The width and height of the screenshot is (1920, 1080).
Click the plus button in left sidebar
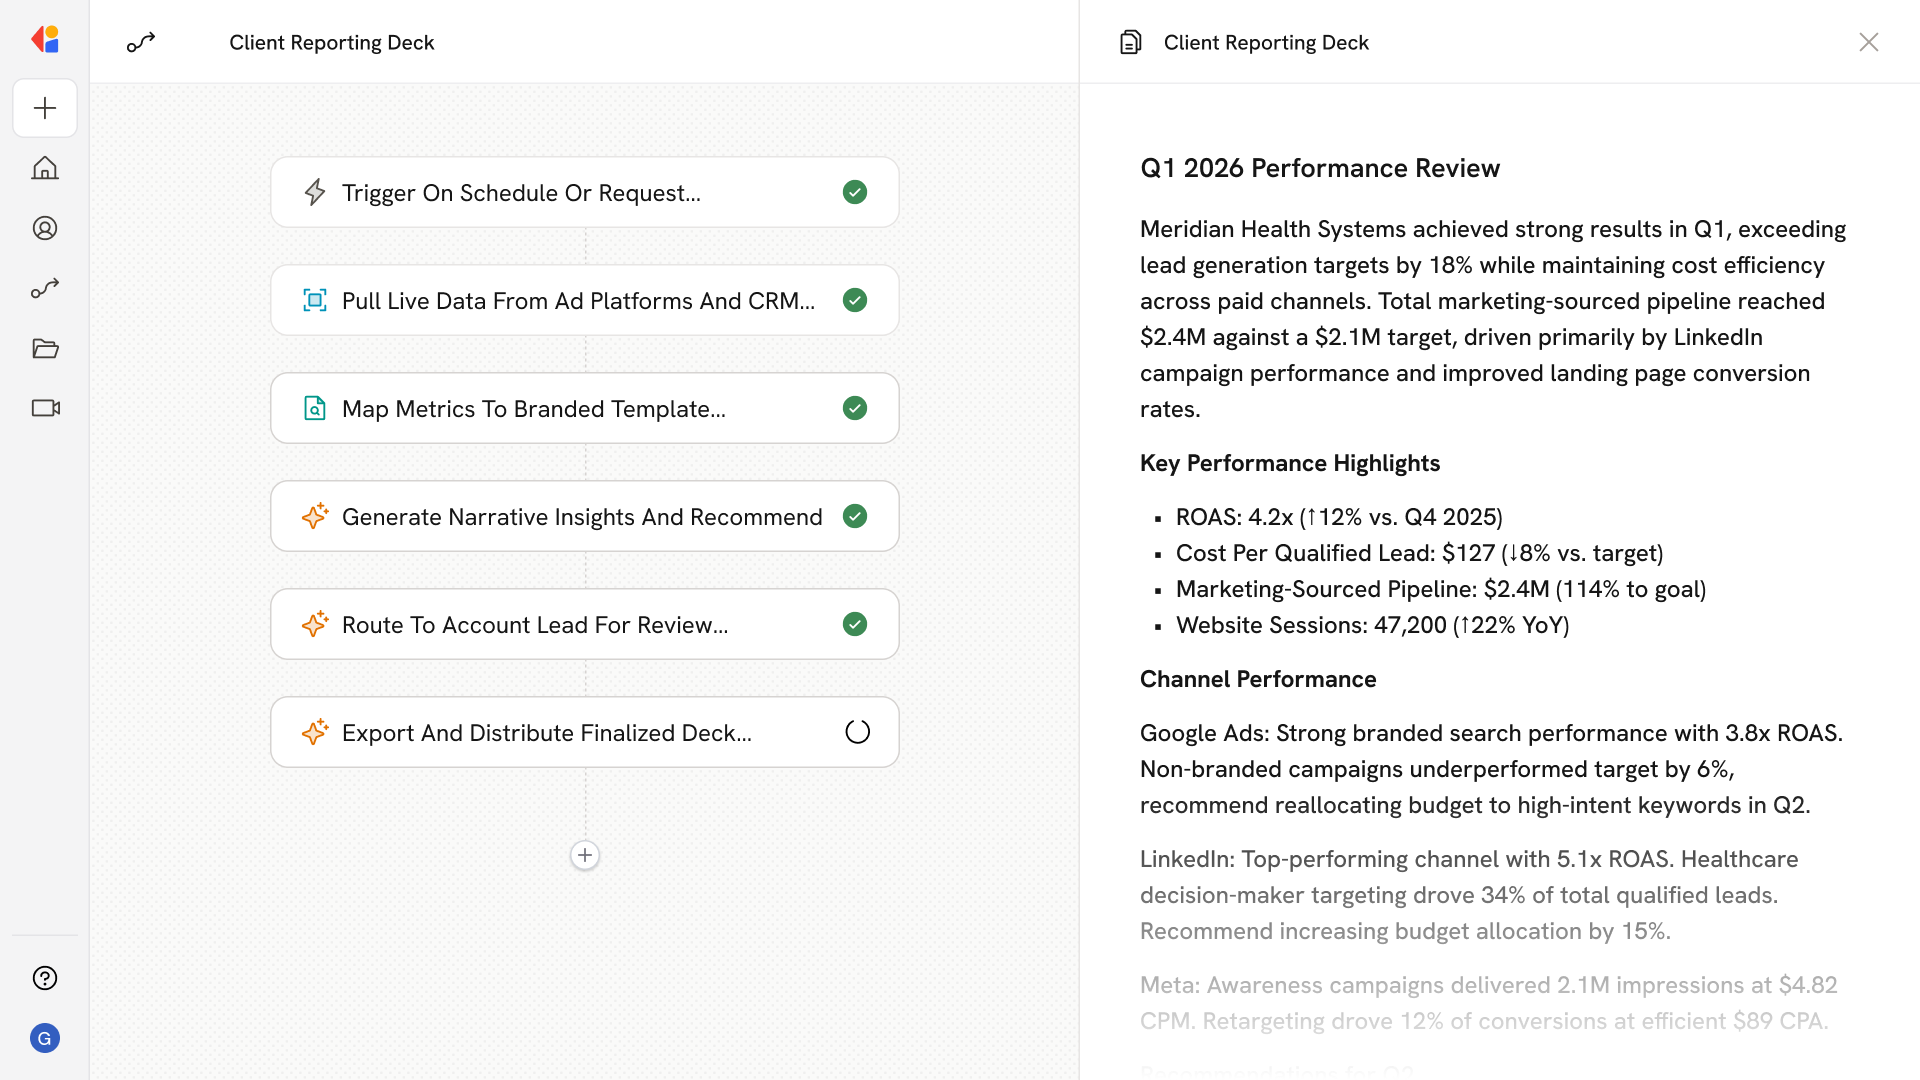pos(45,108)
